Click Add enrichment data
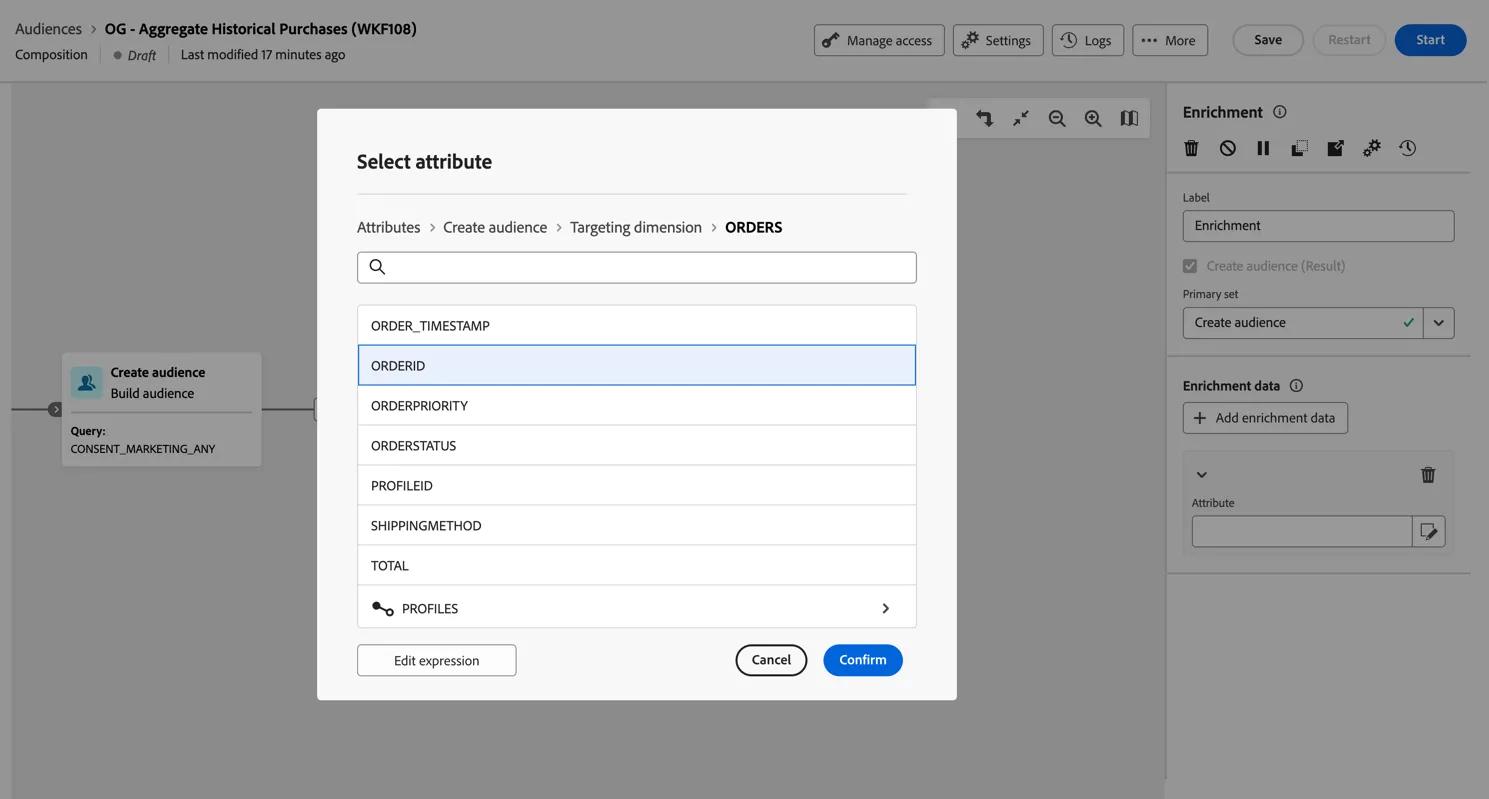This screenshot has height=799, width=1489. point(1265,418)
